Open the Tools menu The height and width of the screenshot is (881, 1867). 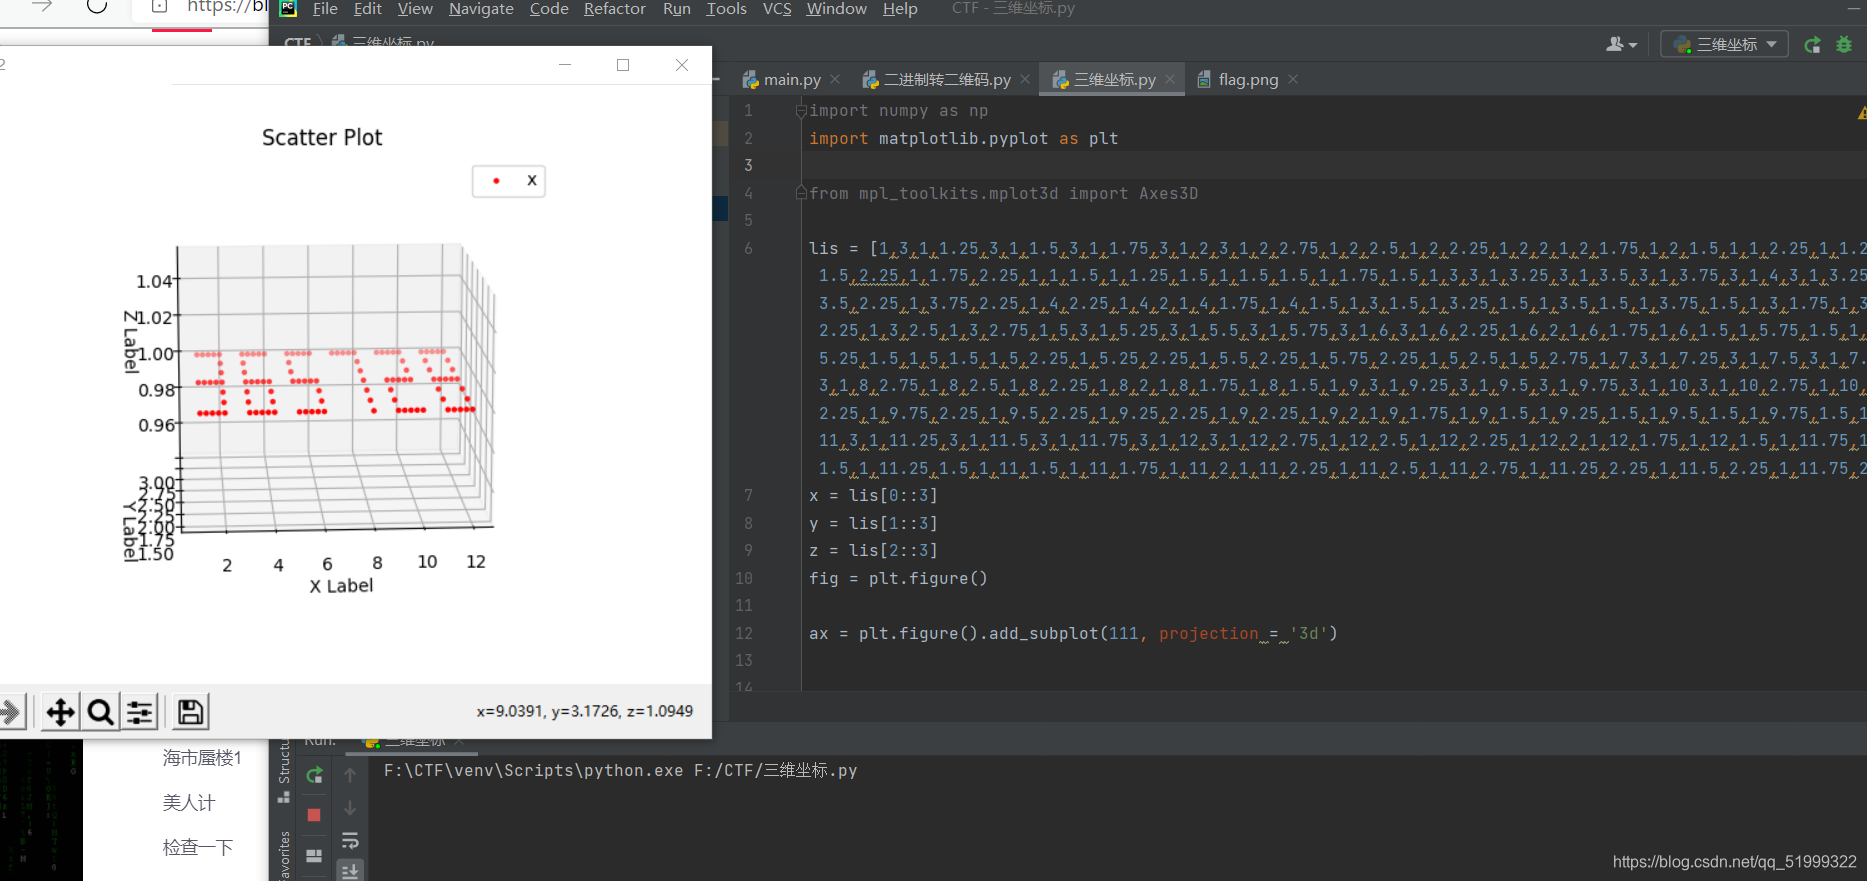pyautogui.click(x=726, y=9)
